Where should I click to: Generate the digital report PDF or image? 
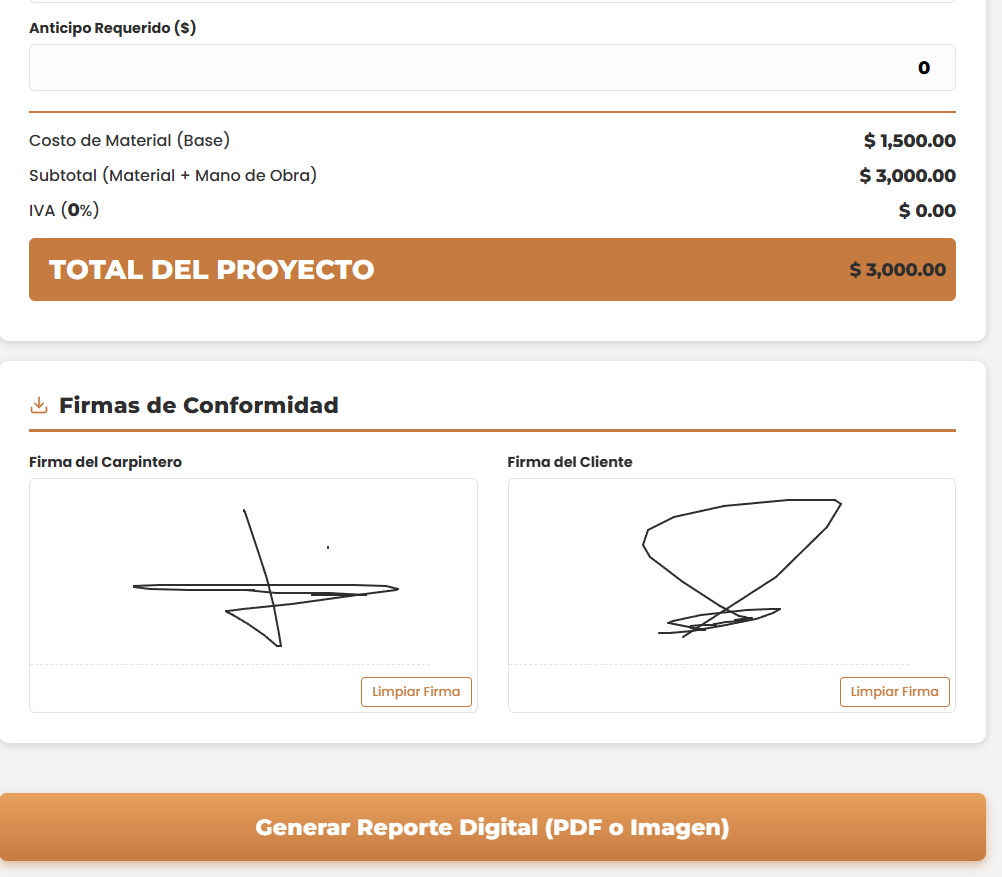pos(493,827)
